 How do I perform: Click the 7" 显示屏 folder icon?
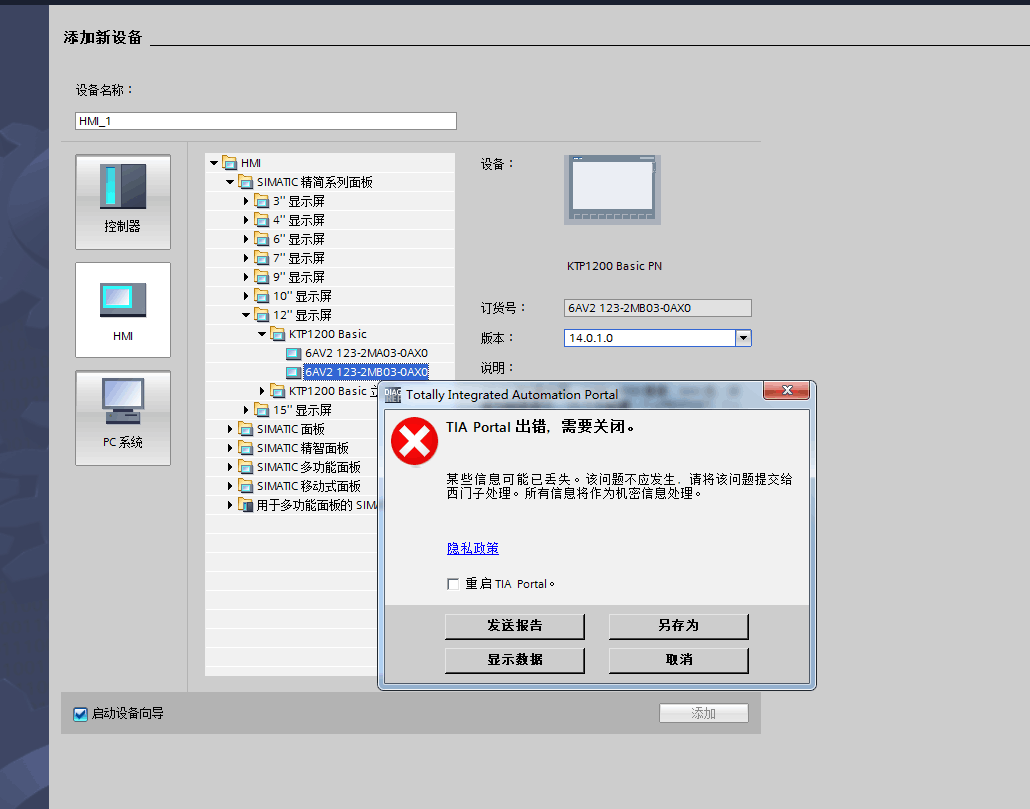(261, 258)
